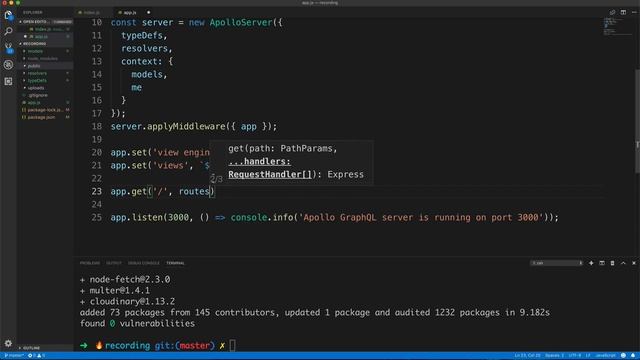
Task: Click the feedback smiley in status bar
Action: pos(623,356)
